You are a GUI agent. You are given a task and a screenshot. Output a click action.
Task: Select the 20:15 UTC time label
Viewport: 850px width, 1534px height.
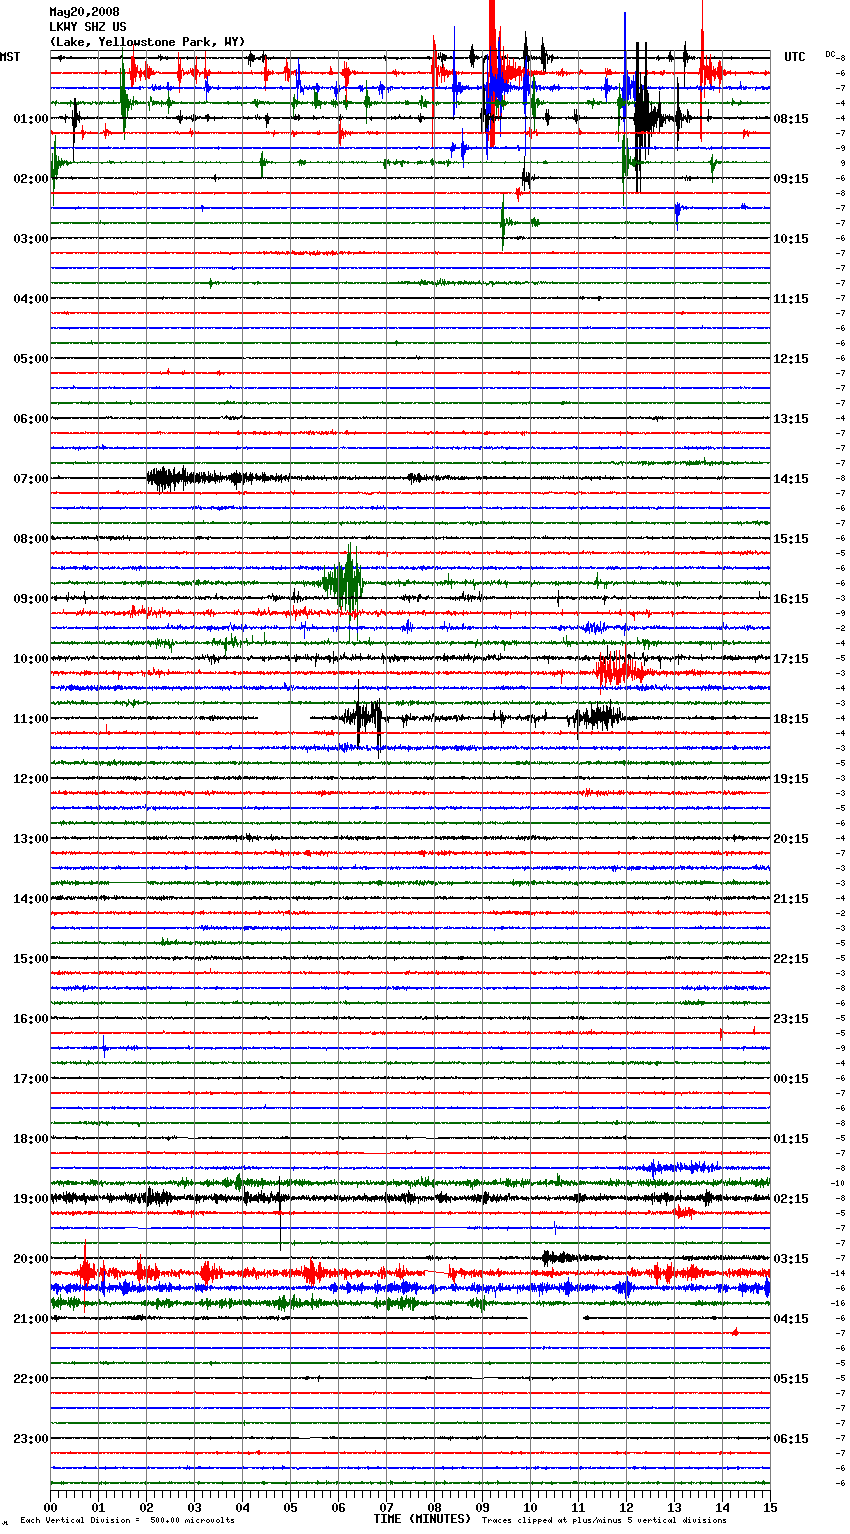tap(791, 839)
